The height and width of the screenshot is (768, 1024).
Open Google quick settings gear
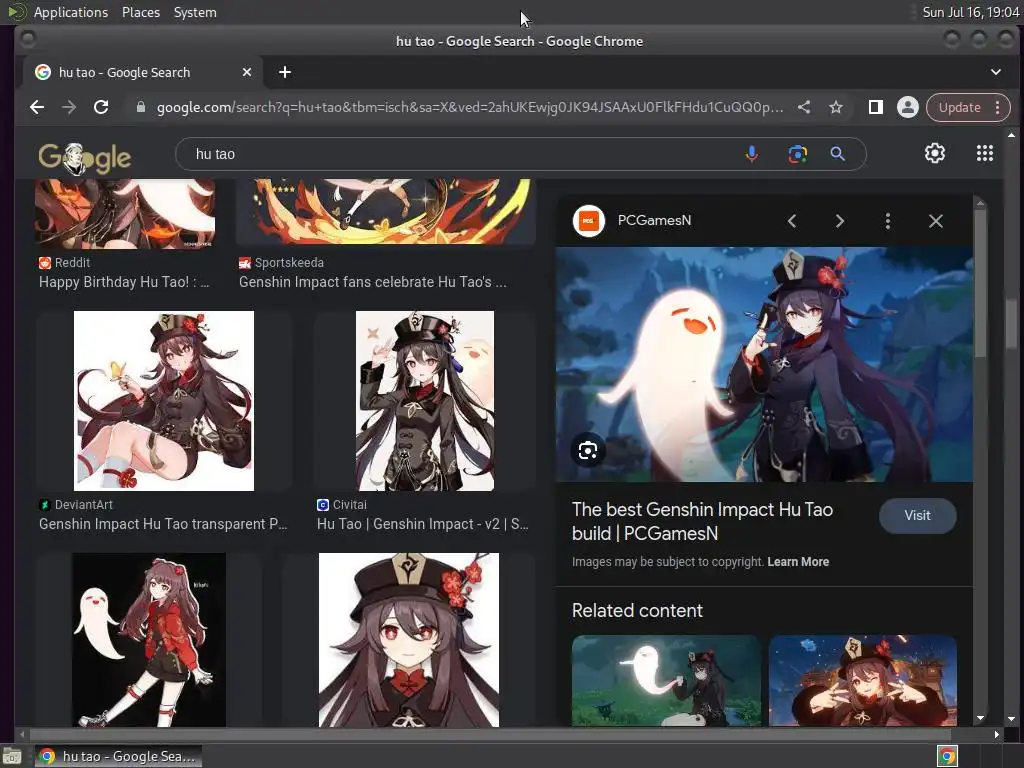(935, 153)
